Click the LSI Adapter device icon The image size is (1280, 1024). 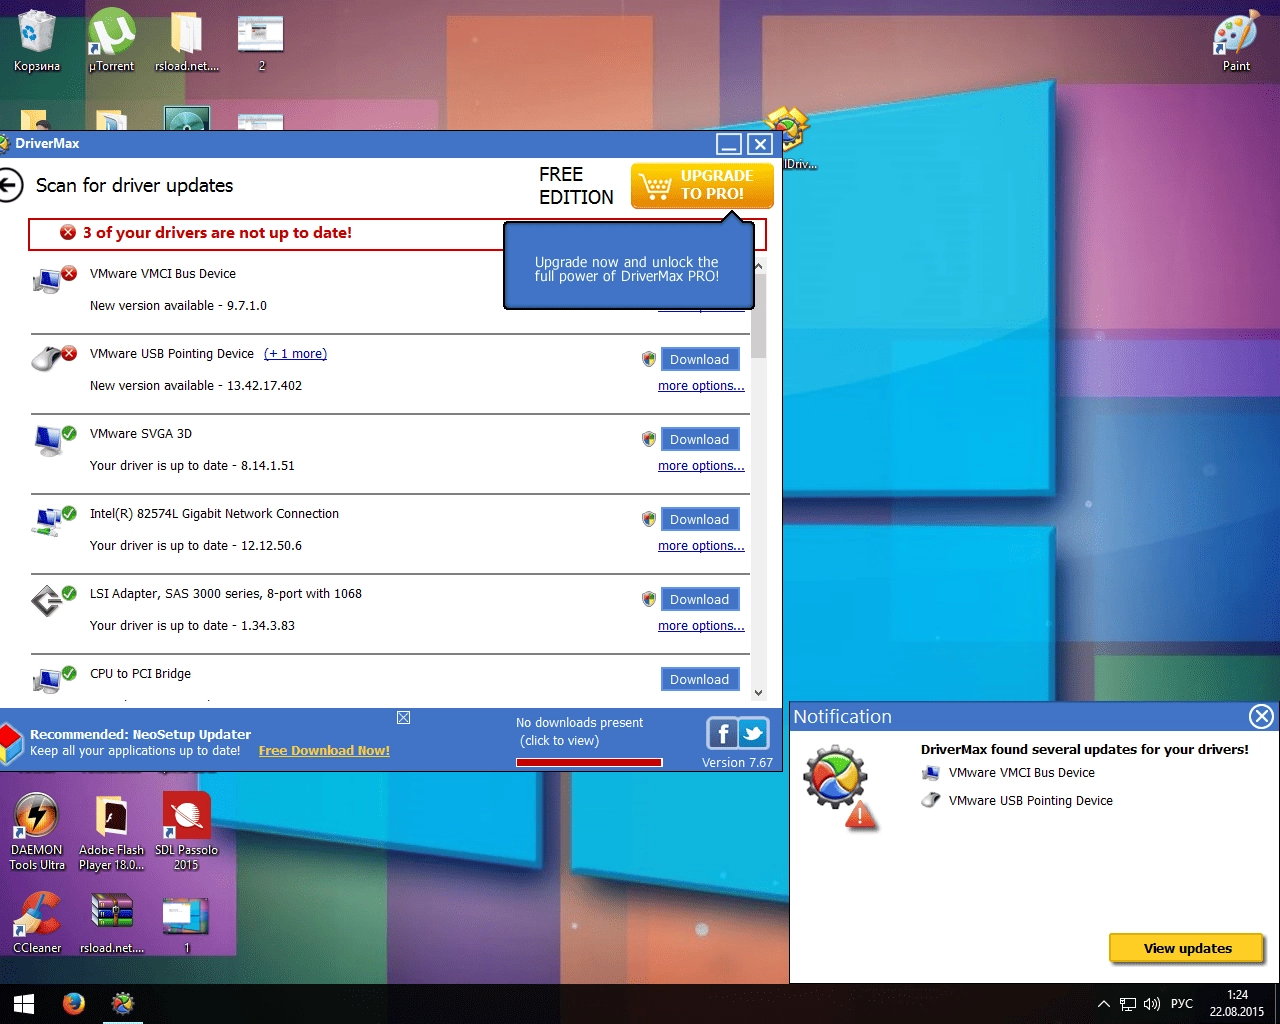[x=52, y=599]
